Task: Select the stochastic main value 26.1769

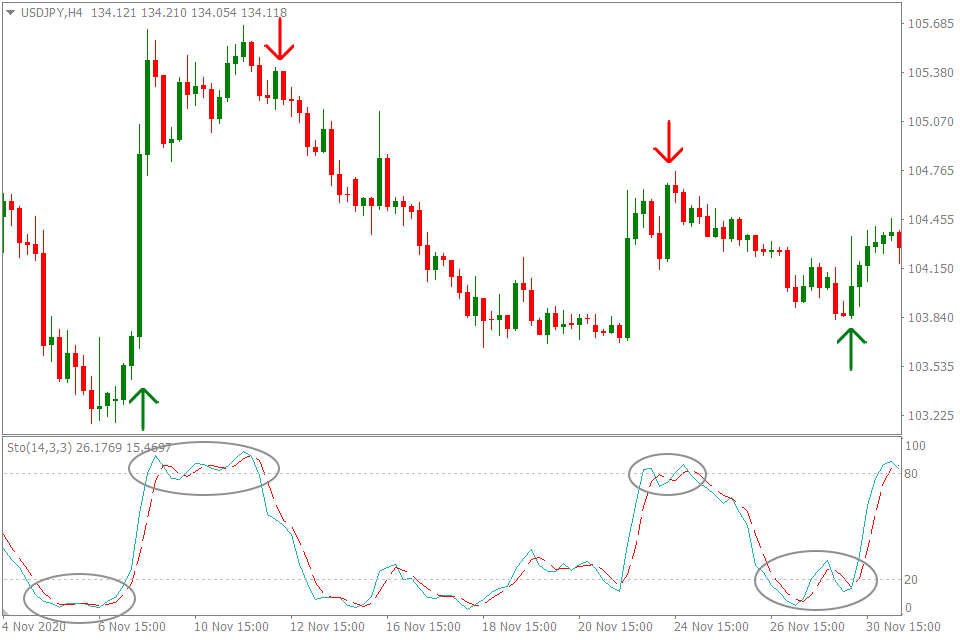Action: tap(99, 448)
